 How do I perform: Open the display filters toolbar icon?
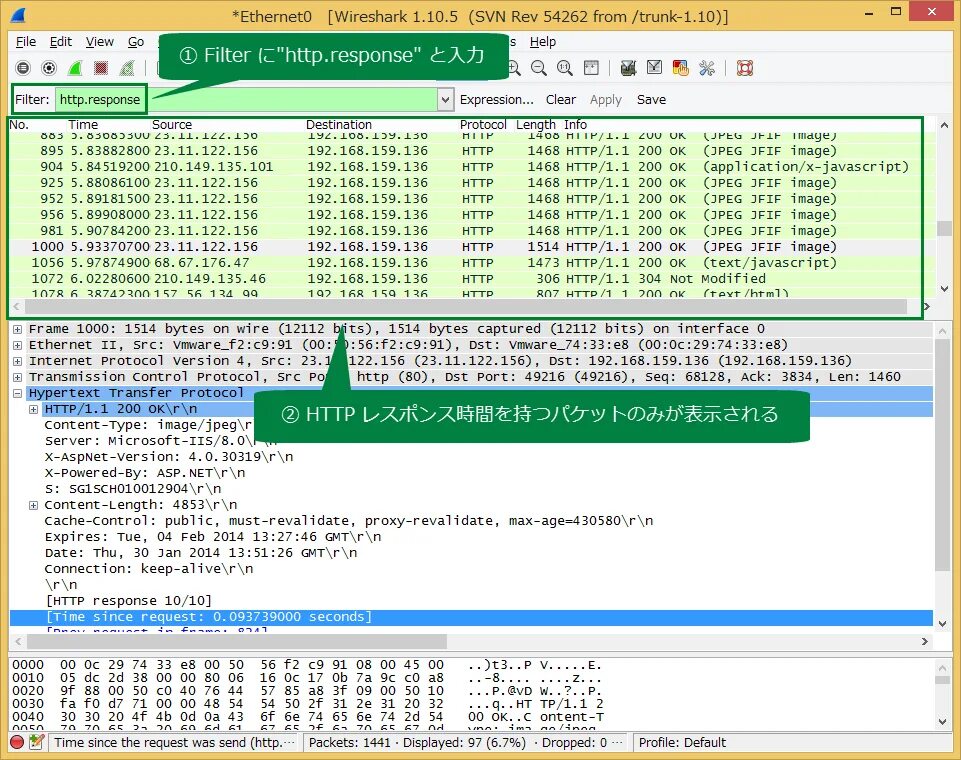tap(655, 68)
